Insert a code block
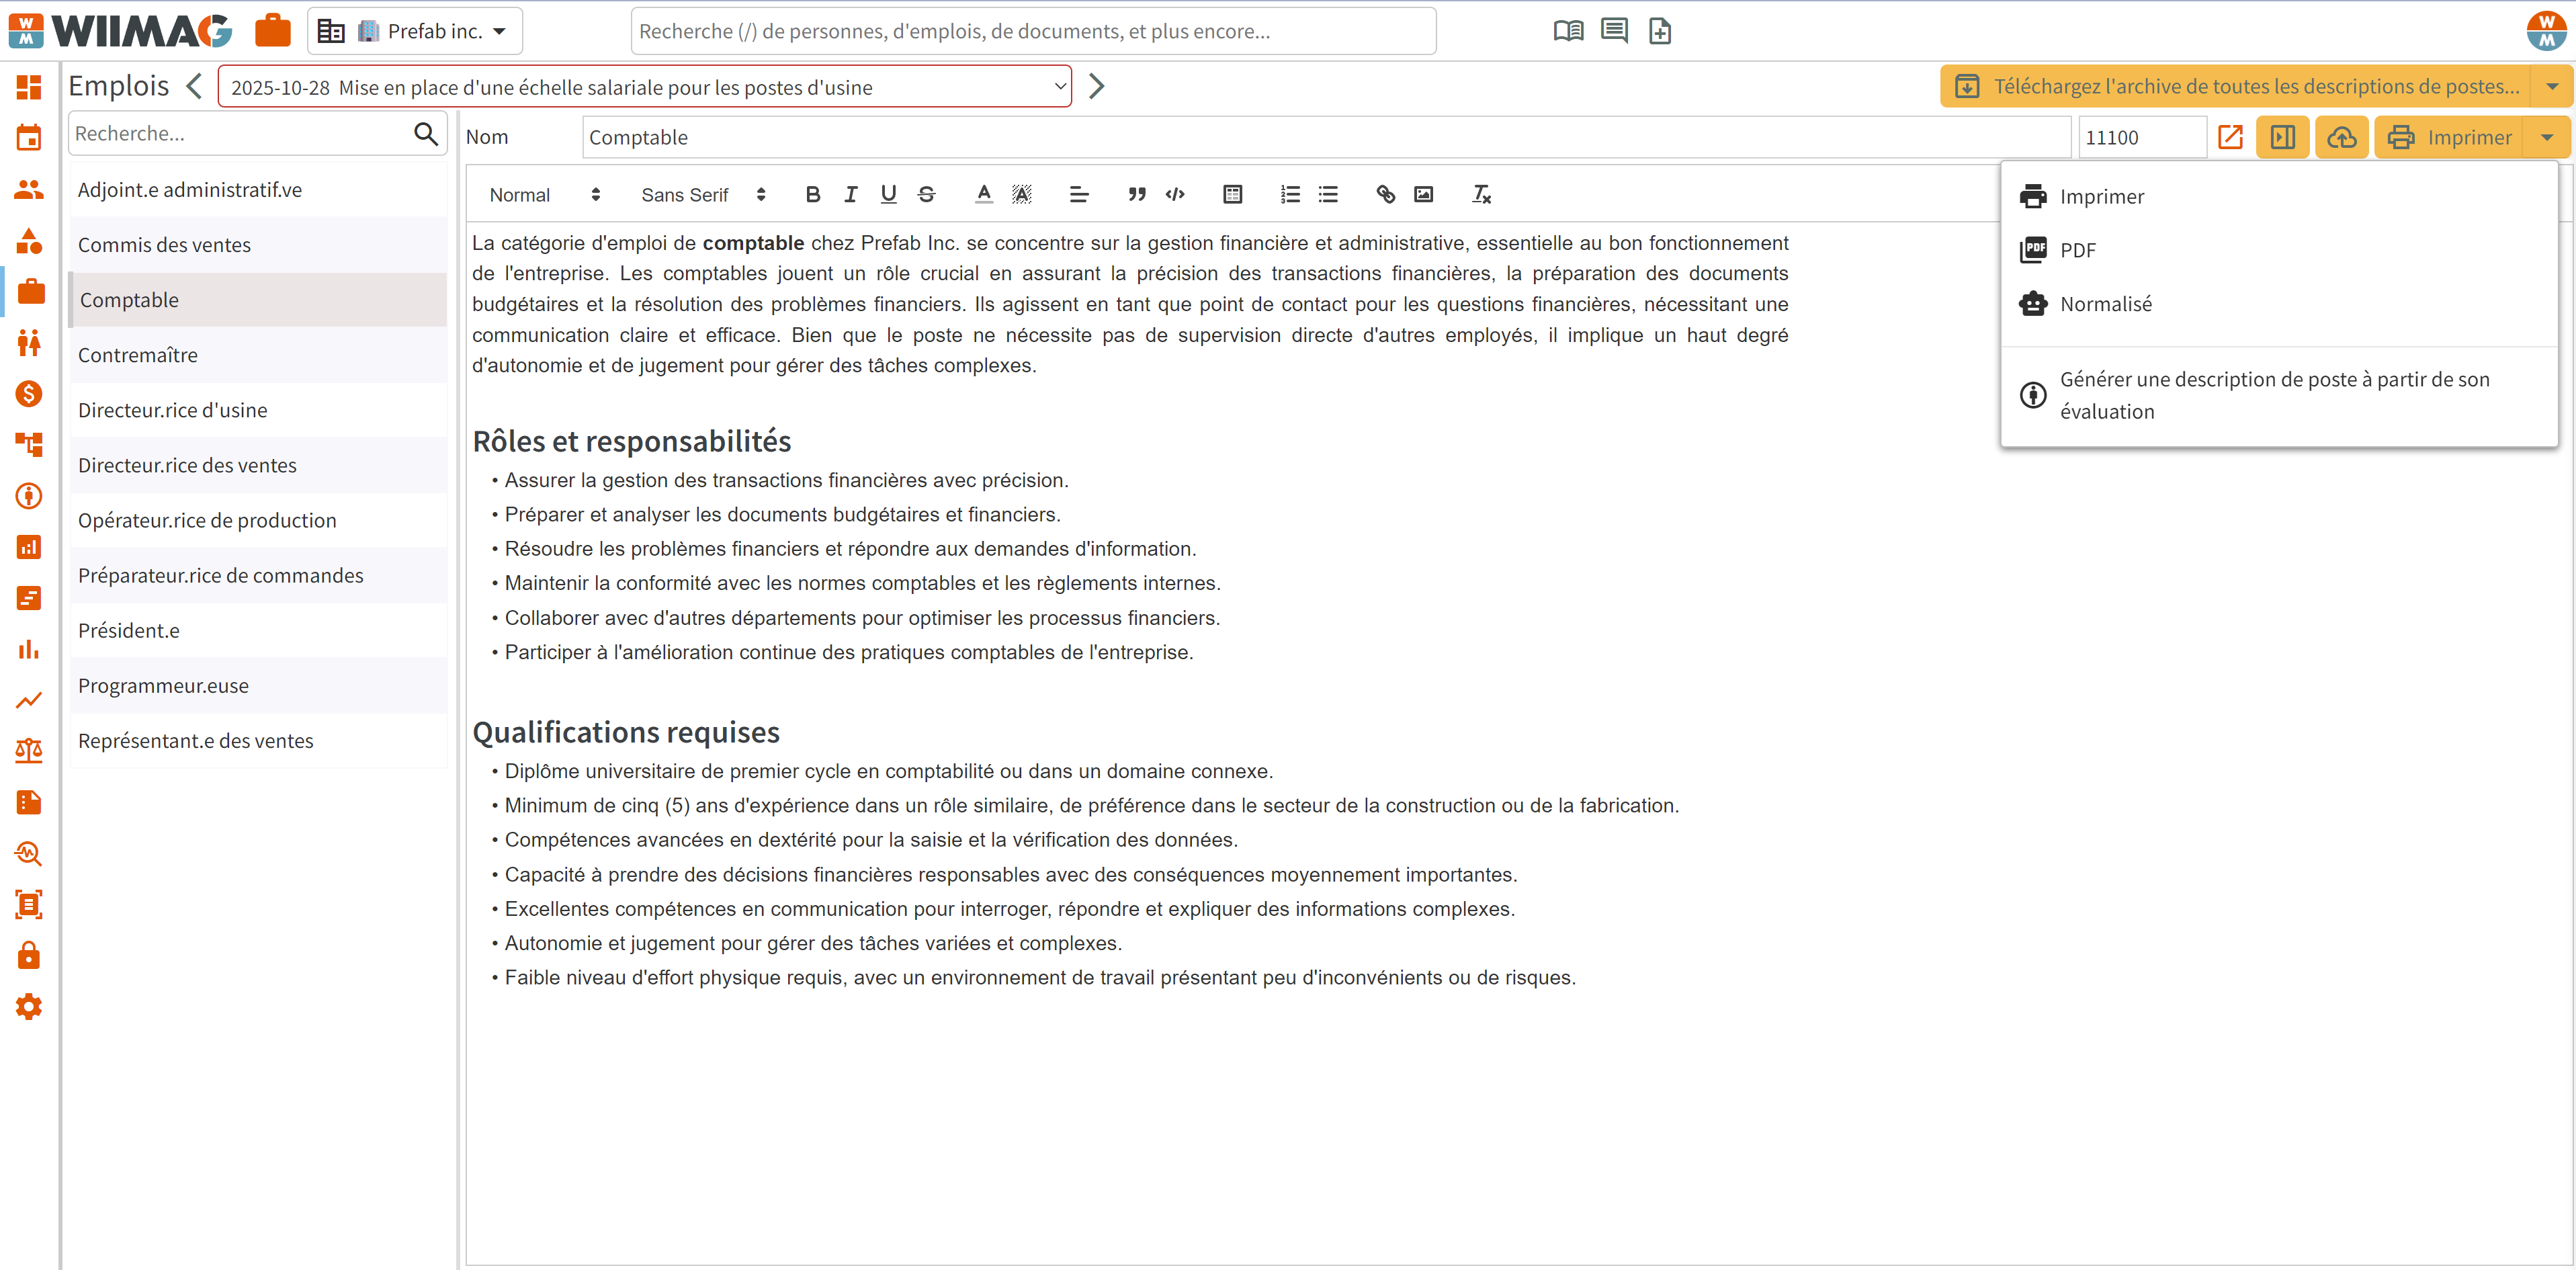 (x=1175, y=194)
